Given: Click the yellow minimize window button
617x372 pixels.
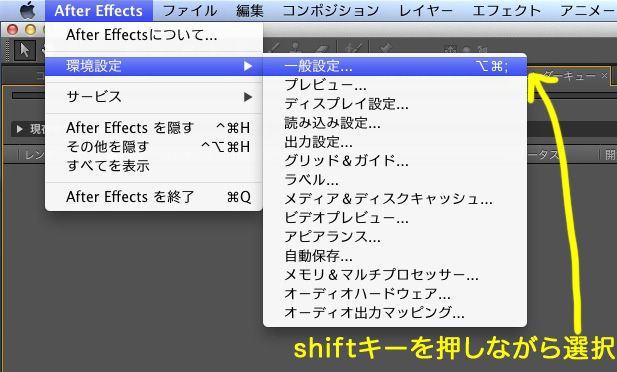Looking at the screenshot, I should coord(30,30).
